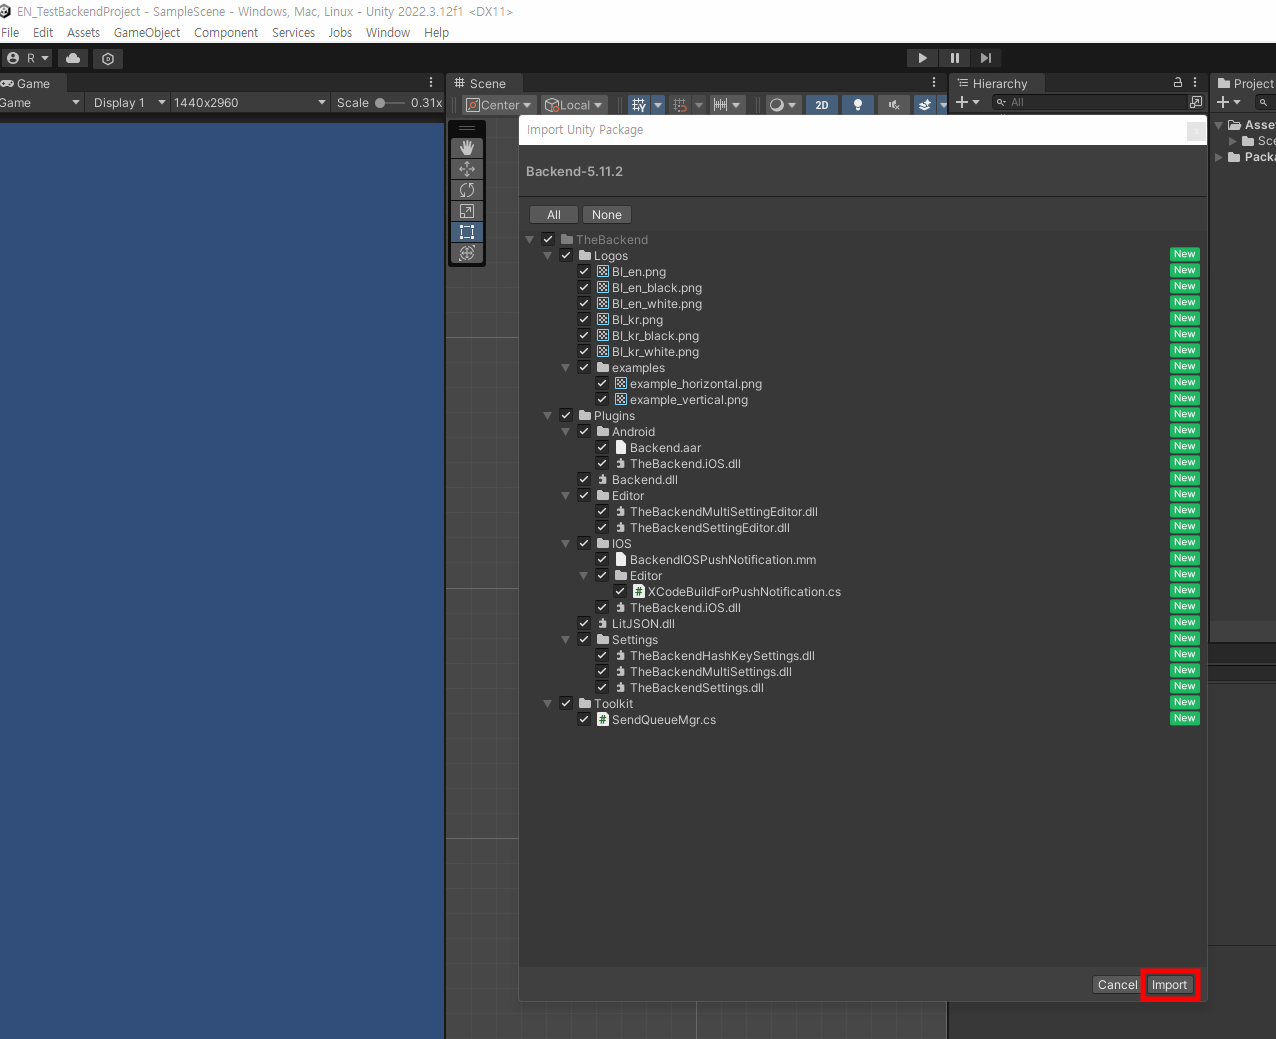Open Scene panel options menu
The image size is (1276, 1039).
934,83
